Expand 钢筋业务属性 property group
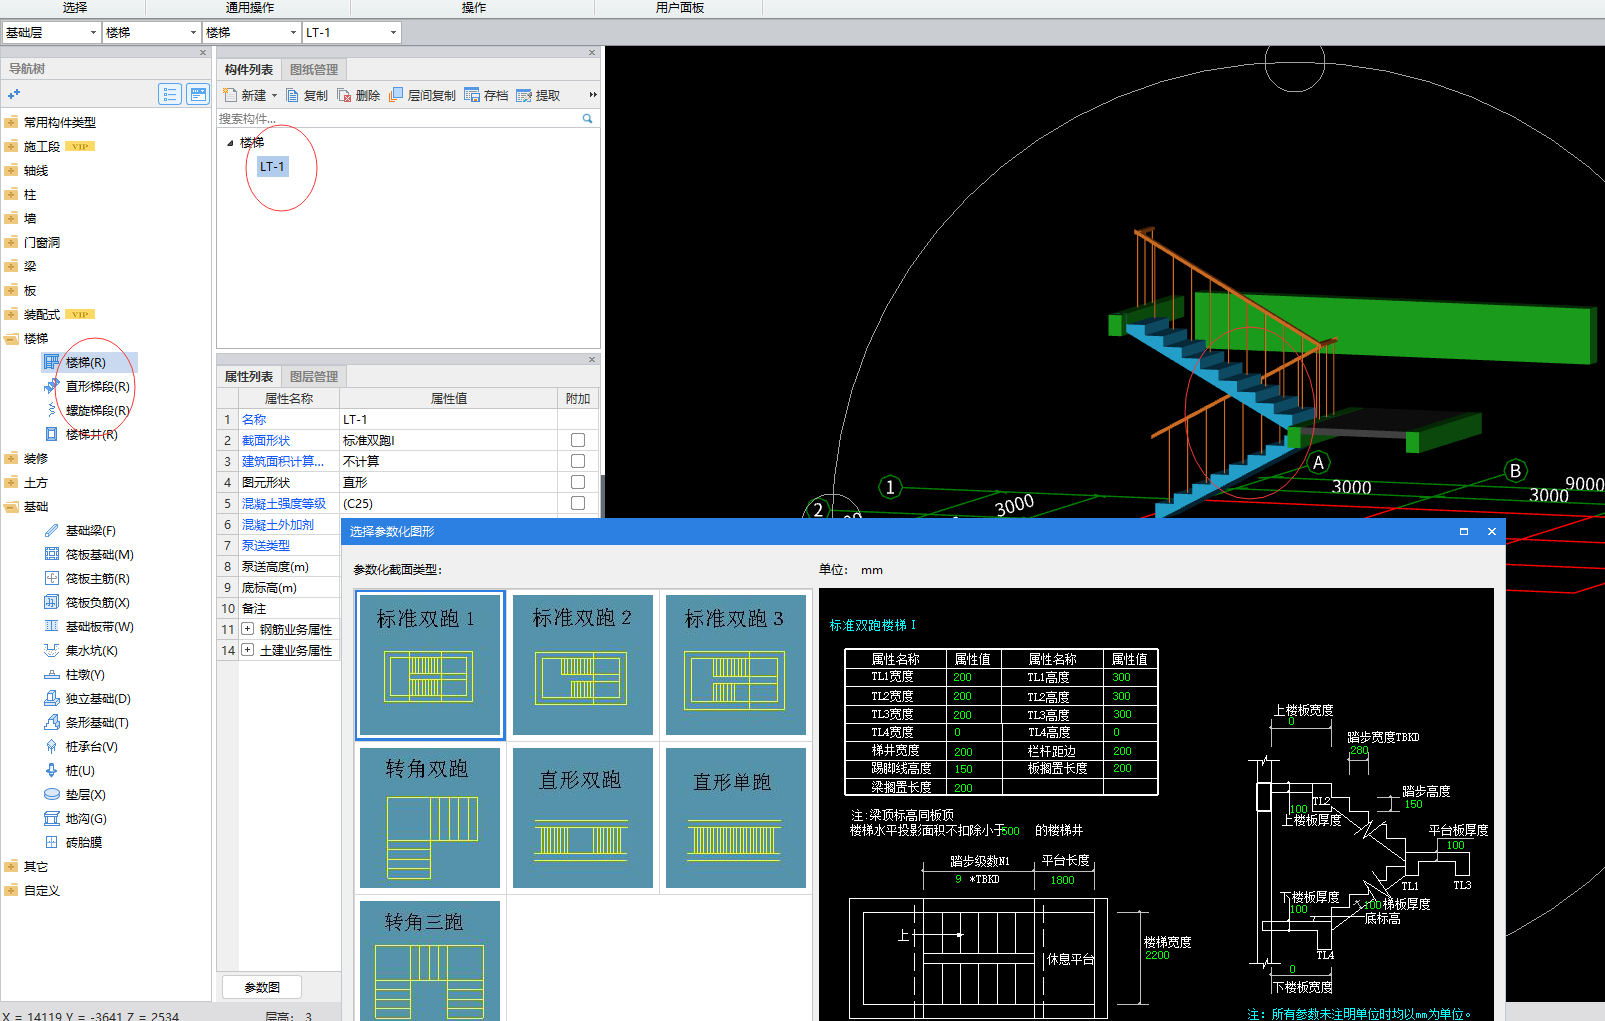The width and height of the screenshot is (1605, 1021). point(248,629)
